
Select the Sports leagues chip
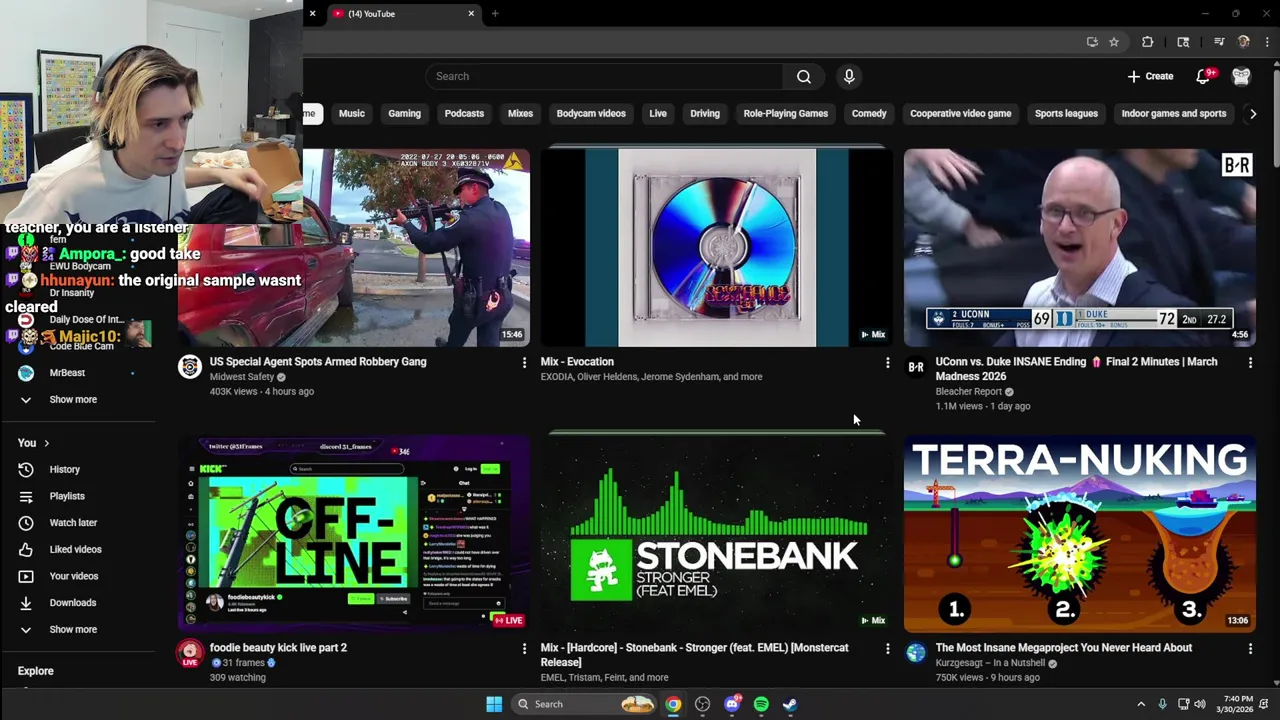1066,113
